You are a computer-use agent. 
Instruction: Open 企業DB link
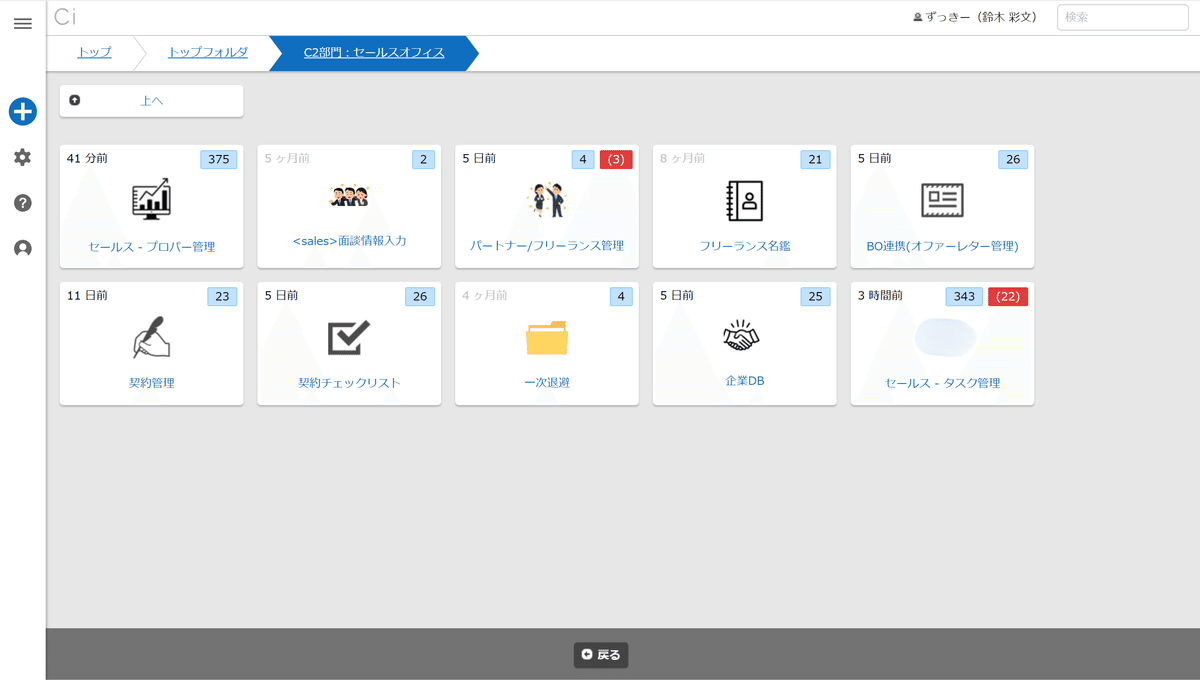tap(745, 381)
